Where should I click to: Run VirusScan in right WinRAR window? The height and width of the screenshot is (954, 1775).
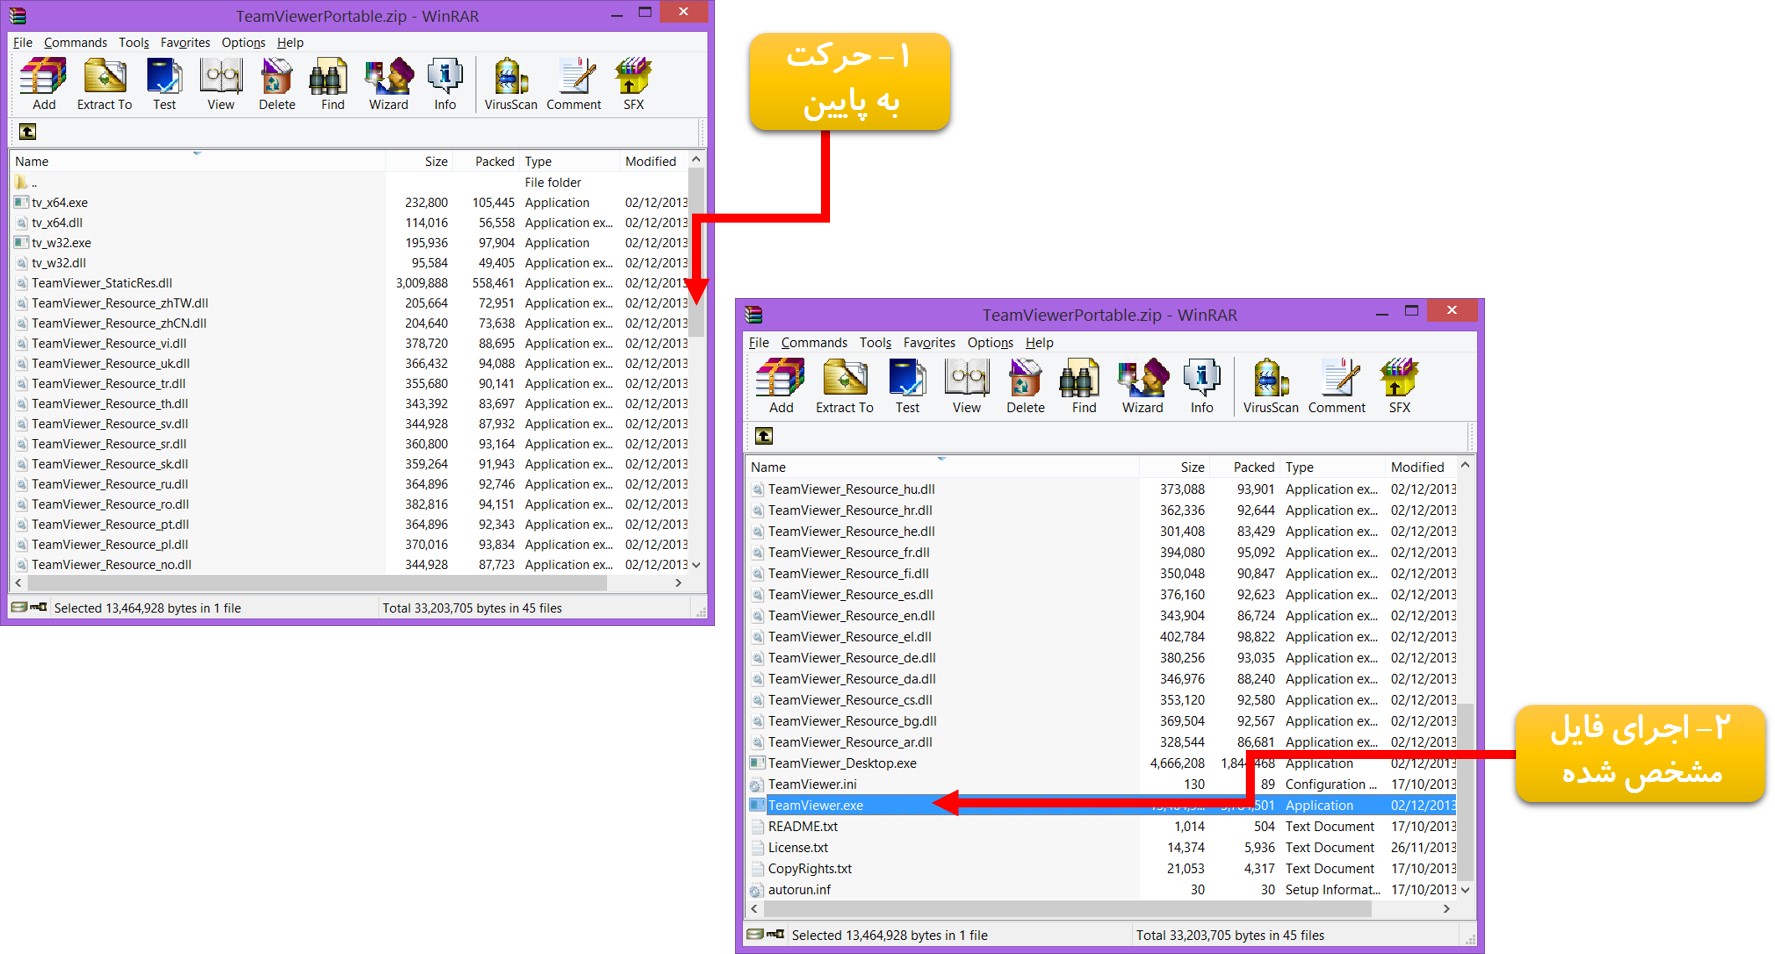(x=1271, y=386)
